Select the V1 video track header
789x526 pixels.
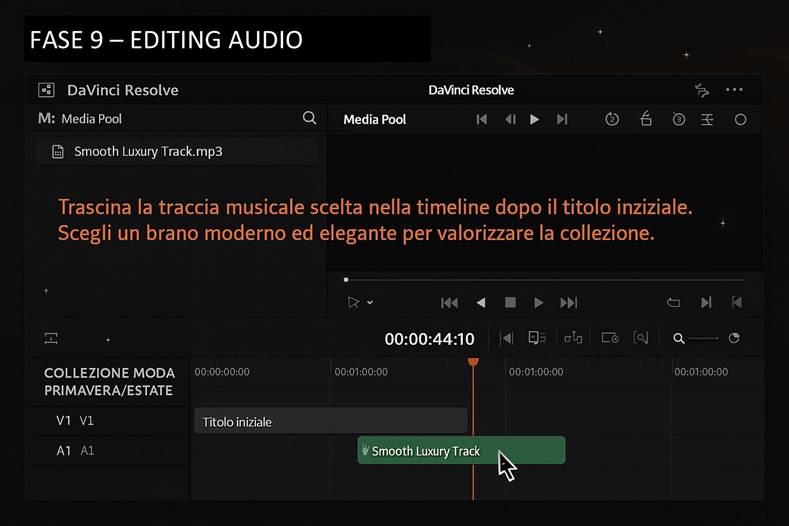[108, 421]
